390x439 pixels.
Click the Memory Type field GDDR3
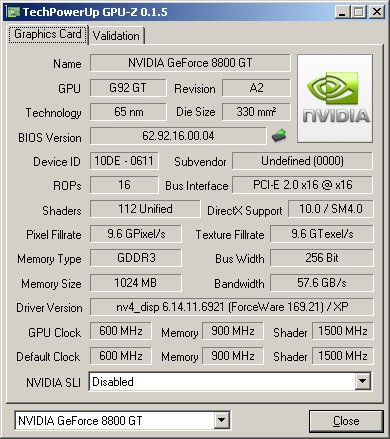(136, 258)
